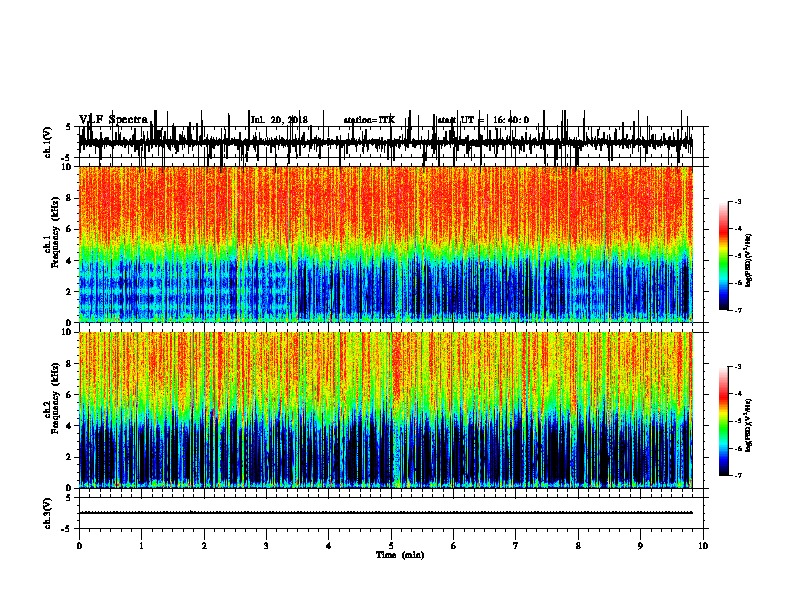Click time axis end tick label "10"
Viewport: 792px width, 612px height.
703,546
